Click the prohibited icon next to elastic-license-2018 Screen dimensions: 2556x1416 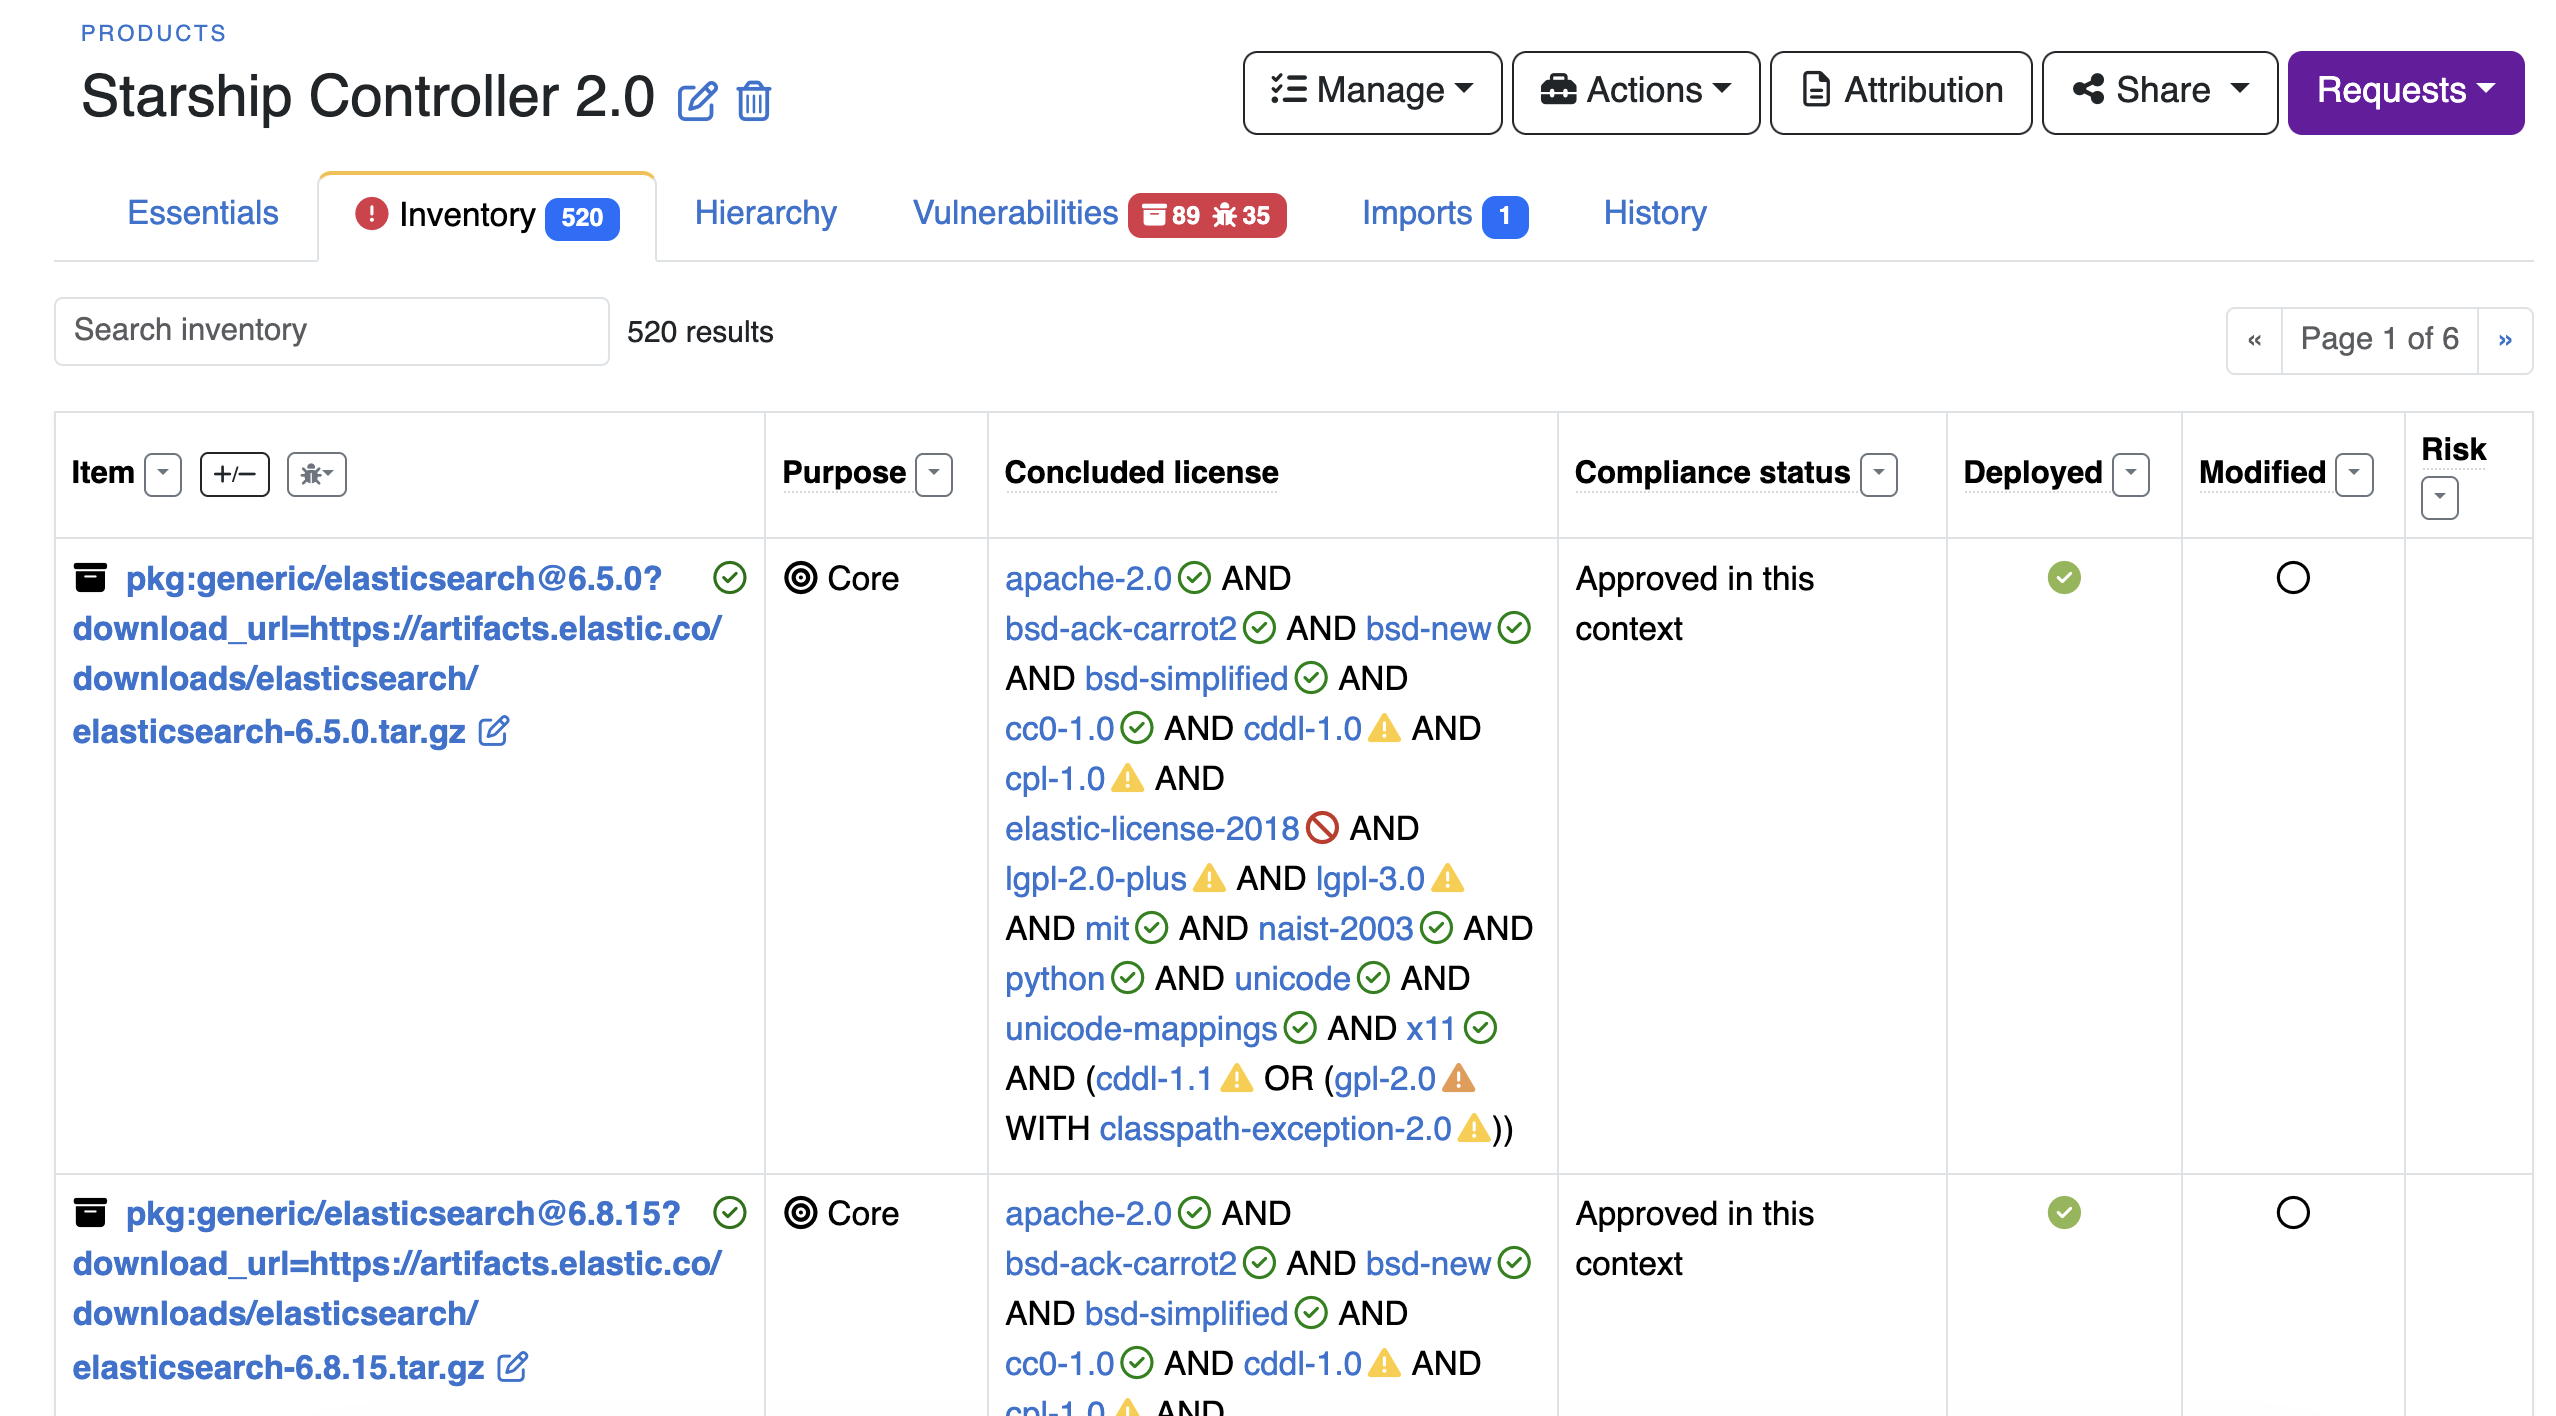(1322, 827)
